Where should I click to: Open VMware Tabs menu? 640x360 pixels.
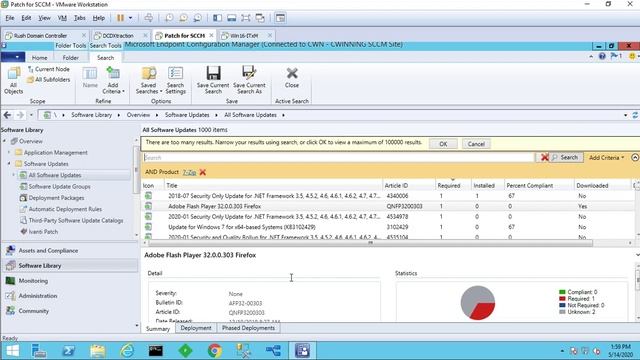(80, 18)
